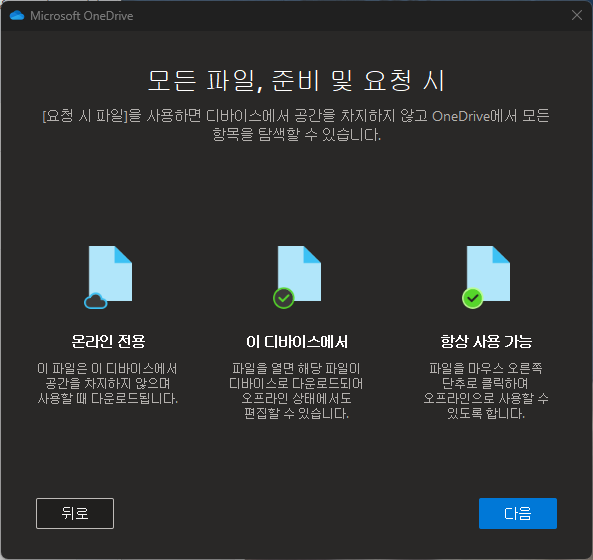Click description starting 파일을 열면 해당 파일이
Image resolution: width=593 pixels, height=560 pixels.
296,391
